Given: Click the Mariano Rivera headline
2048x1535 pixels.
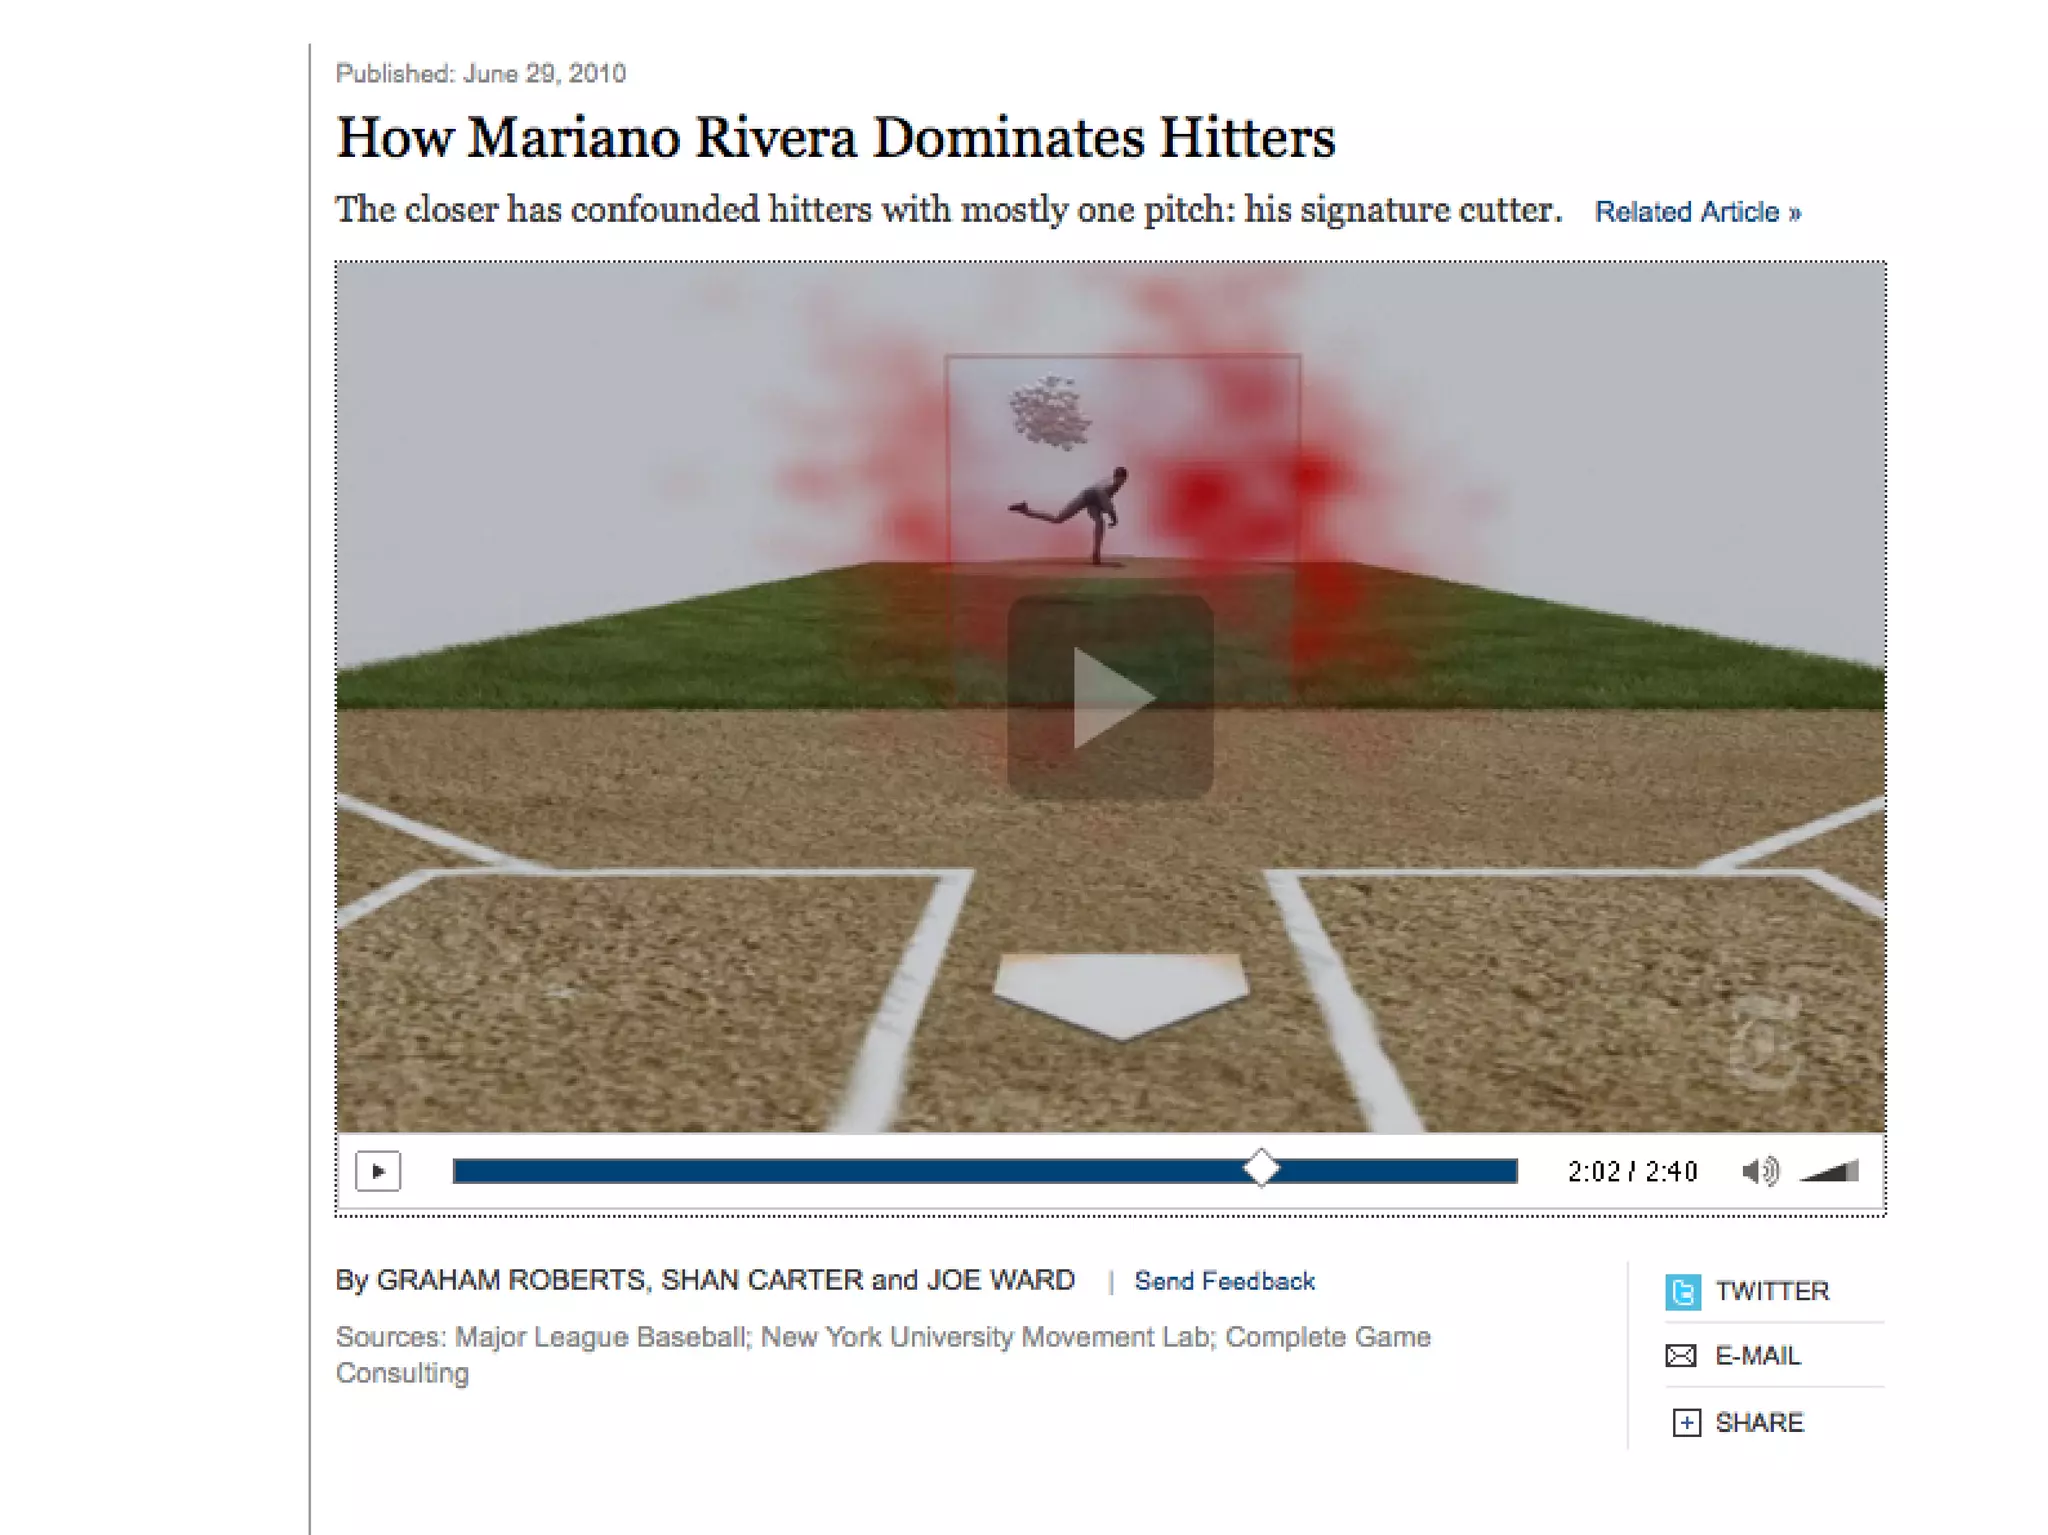Looking at the screenshot, I should point(835,138).
